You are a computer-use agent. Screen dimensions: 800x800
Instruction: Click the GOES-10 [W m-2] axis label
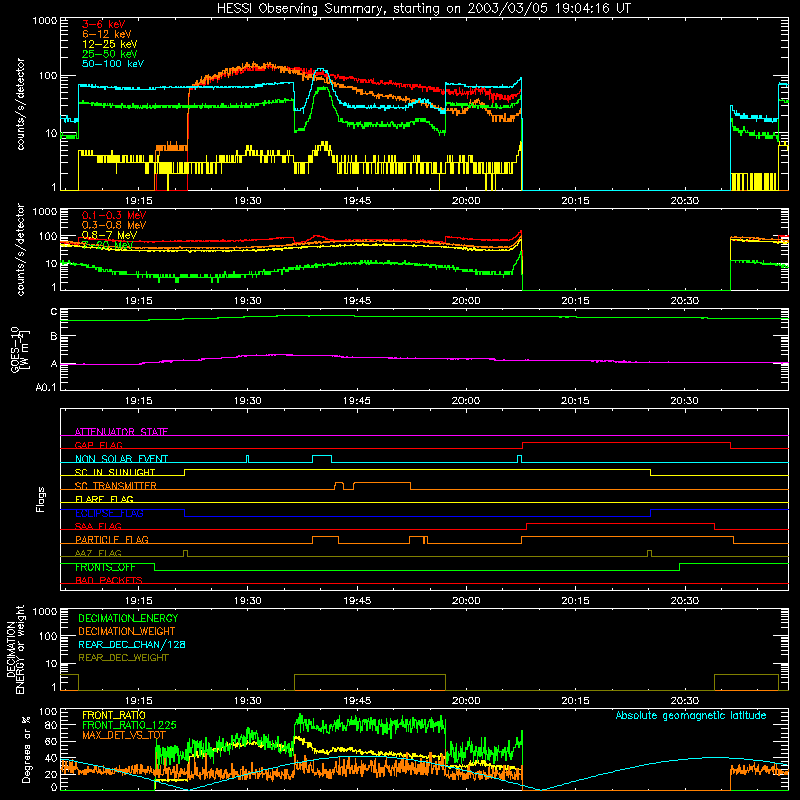point(20,349)
